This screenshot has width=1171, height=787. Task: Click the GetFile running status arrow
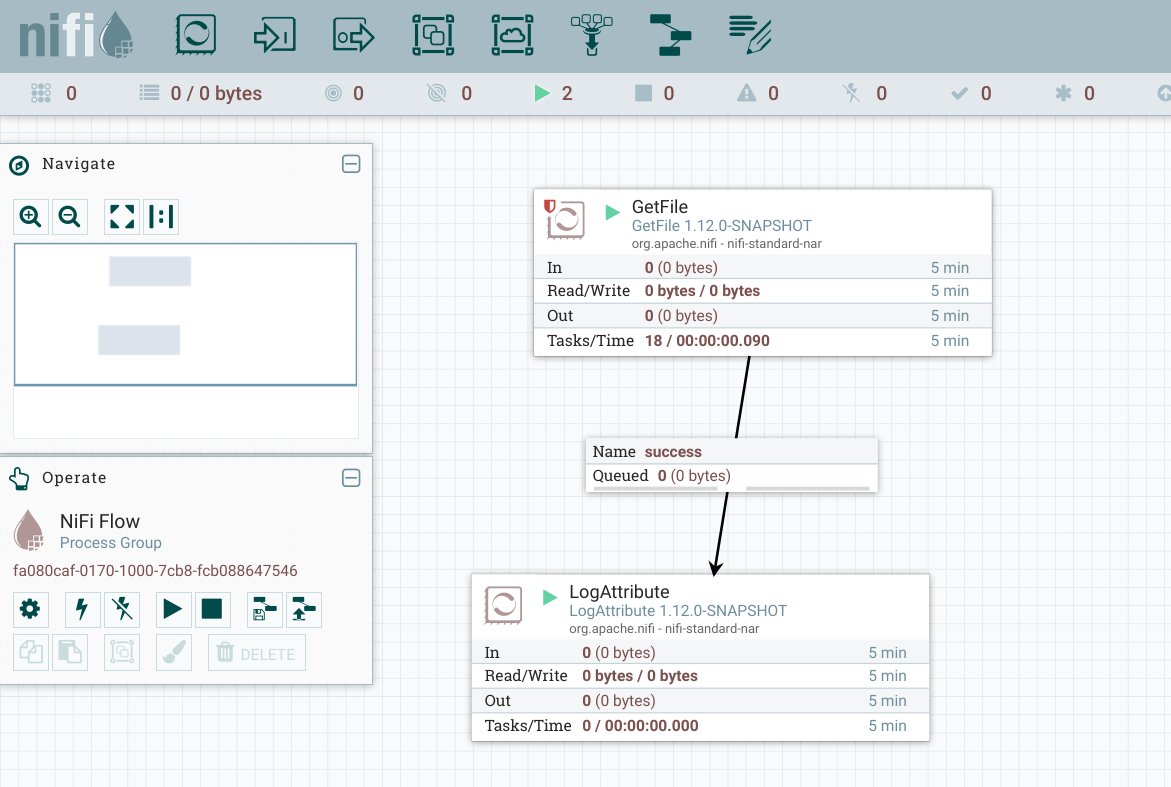[x=612, y=212]
